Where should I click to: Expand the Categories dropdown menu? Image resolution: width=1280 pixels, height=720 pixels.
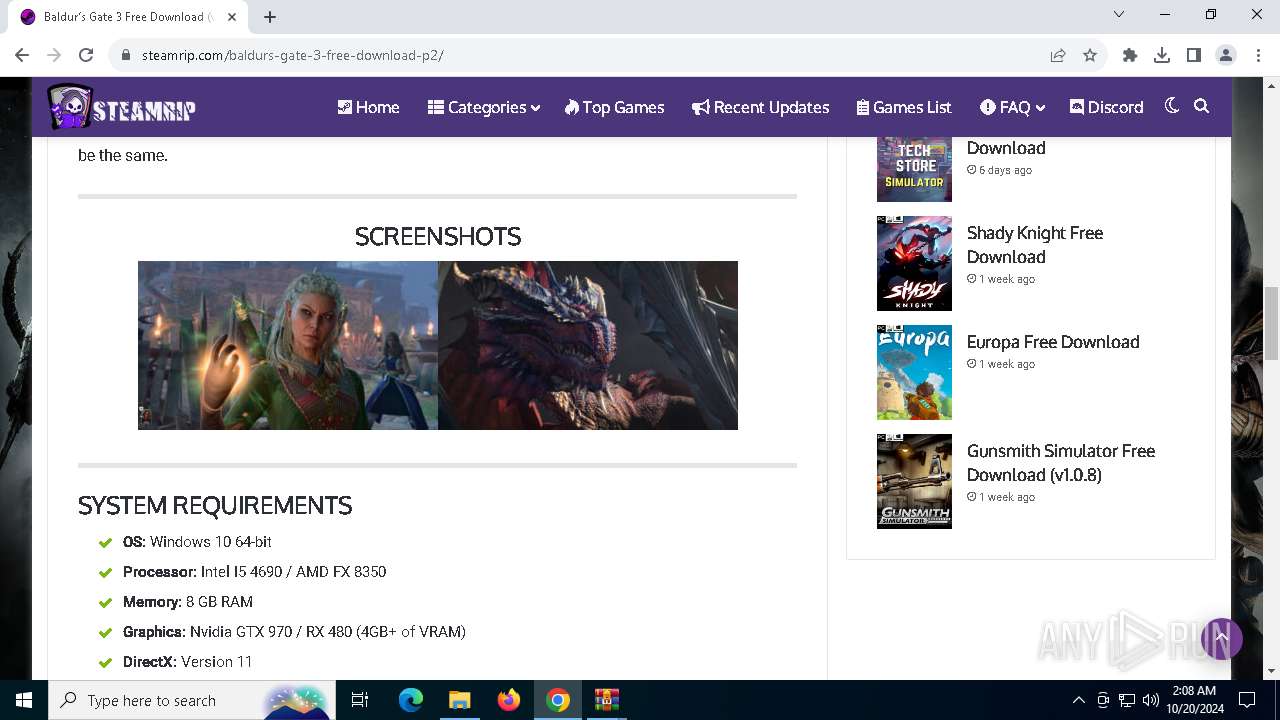[484, 107]
